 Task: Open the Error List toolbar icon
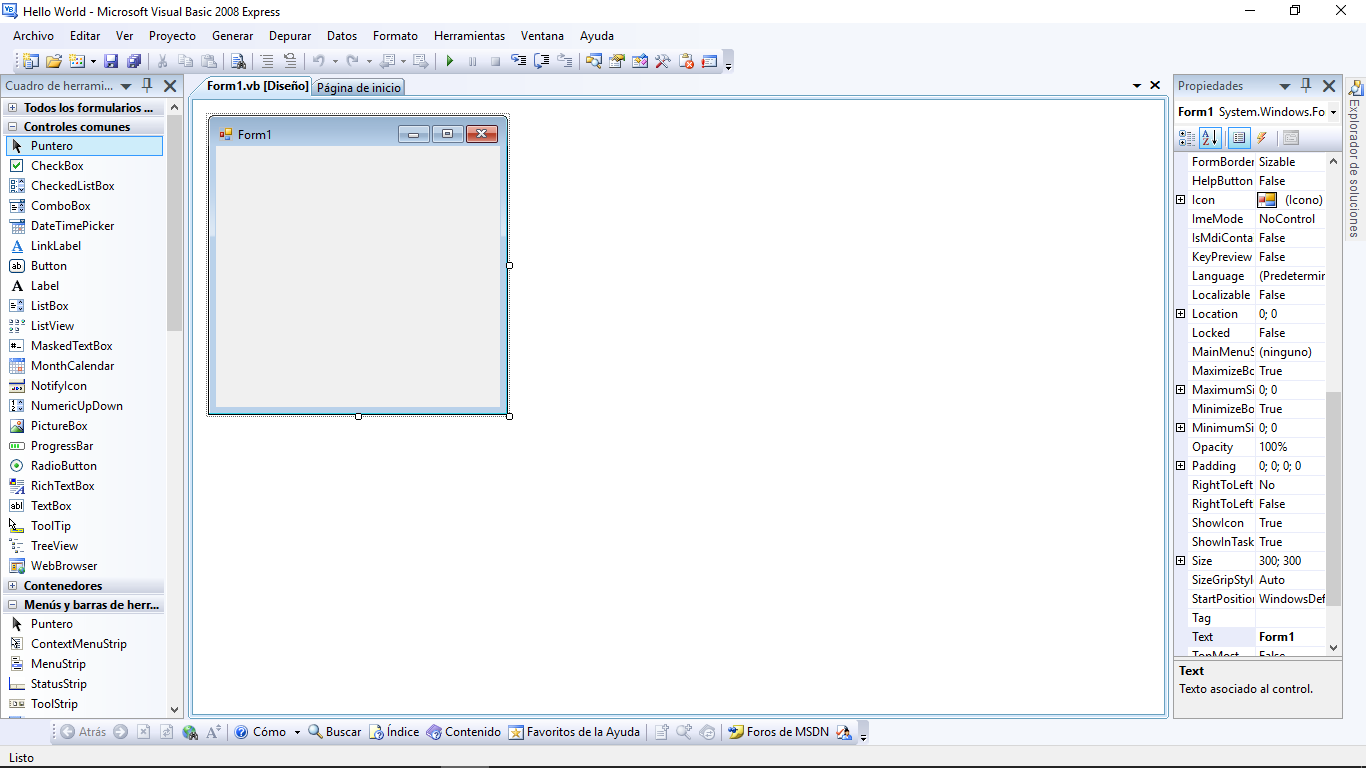pyautogui.click(x=687, y=61)
